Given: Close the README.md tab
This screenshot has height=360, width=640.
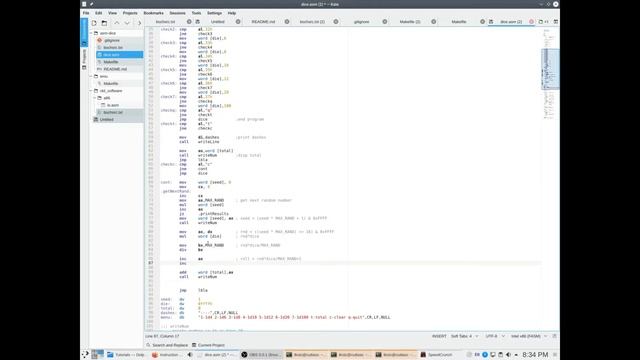Looking at the screenshot, I should point(287,22).
